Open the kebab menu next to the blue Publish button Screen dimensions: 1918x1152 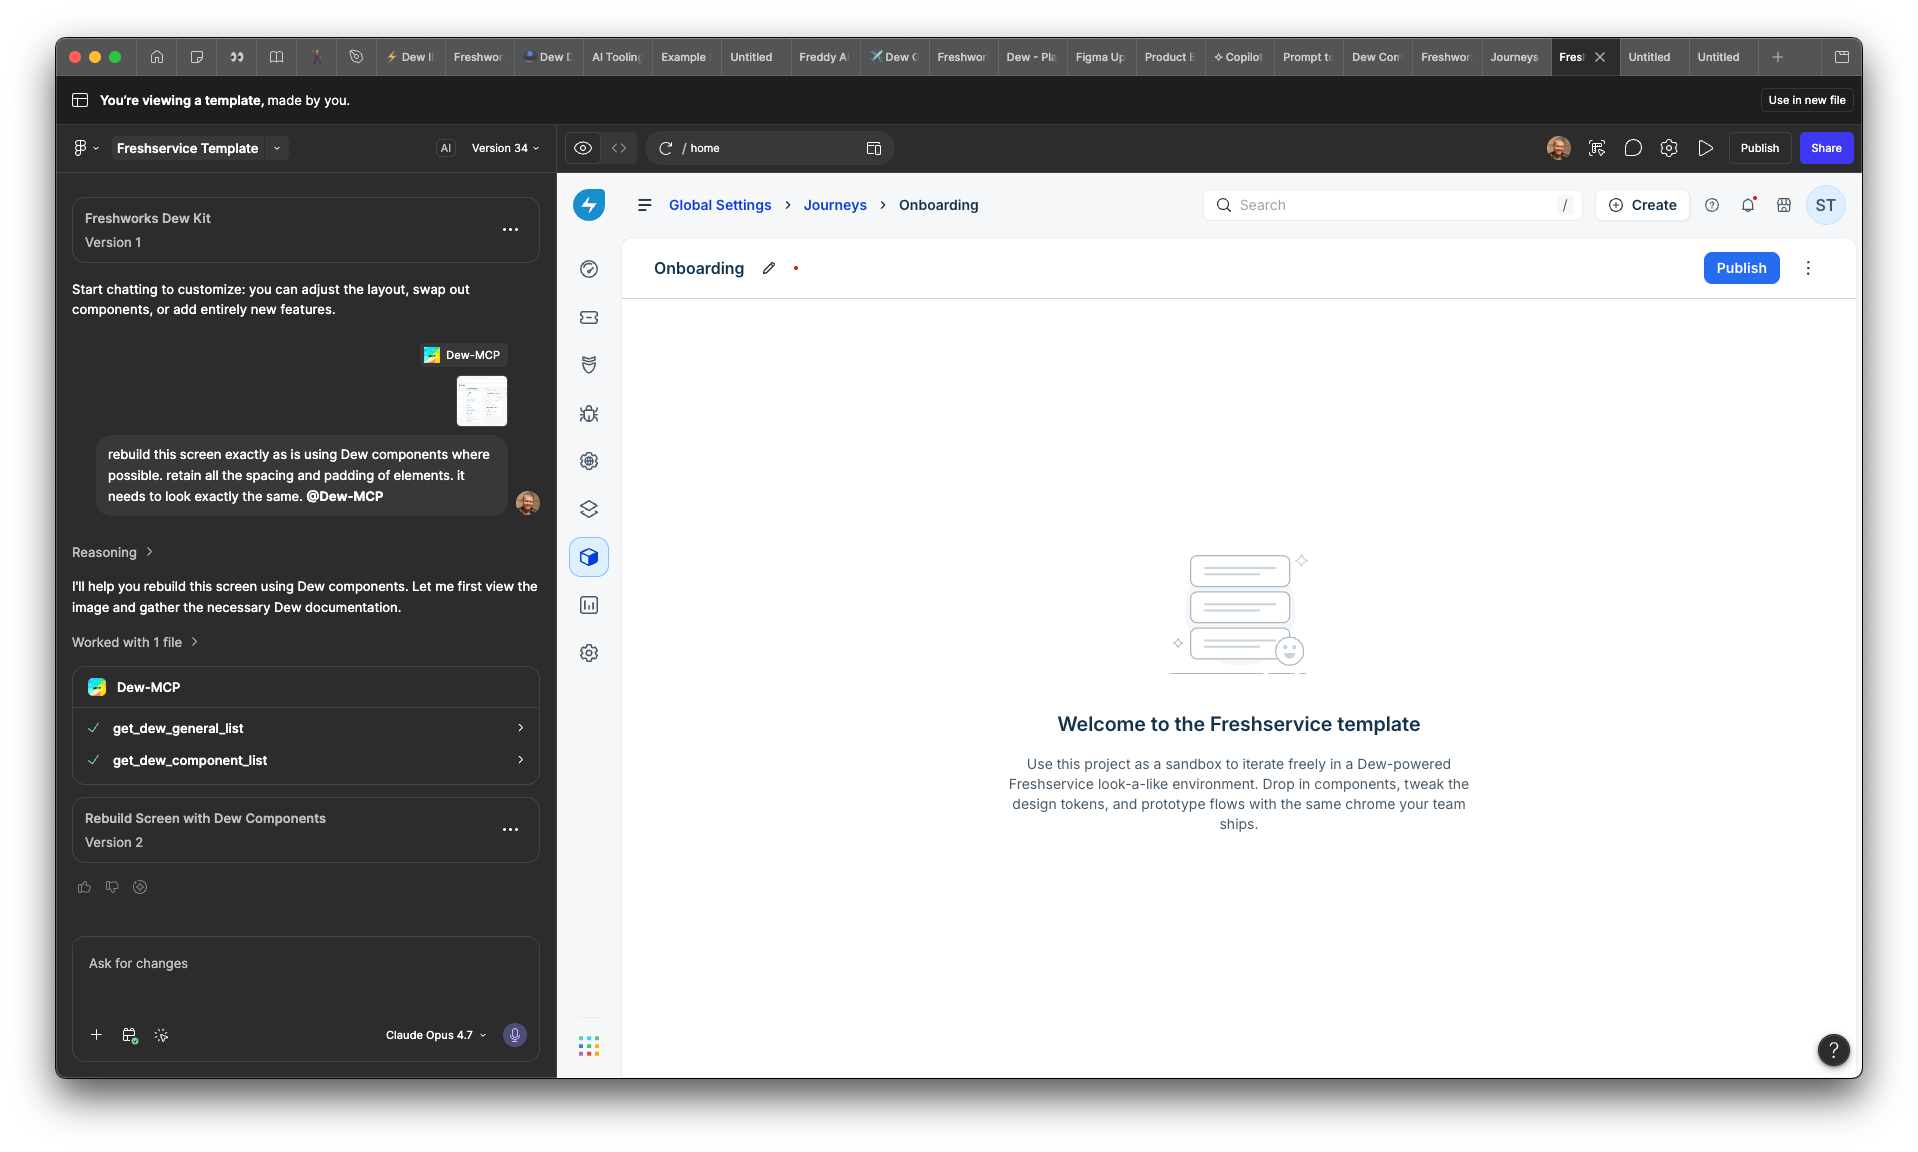pyautogui.click(x=1808, y=268)
